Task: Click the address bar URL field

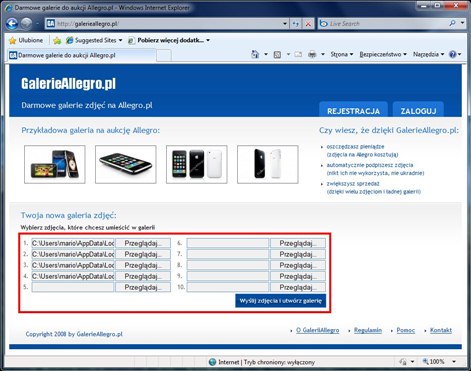Action: click(x=168, y=24)
